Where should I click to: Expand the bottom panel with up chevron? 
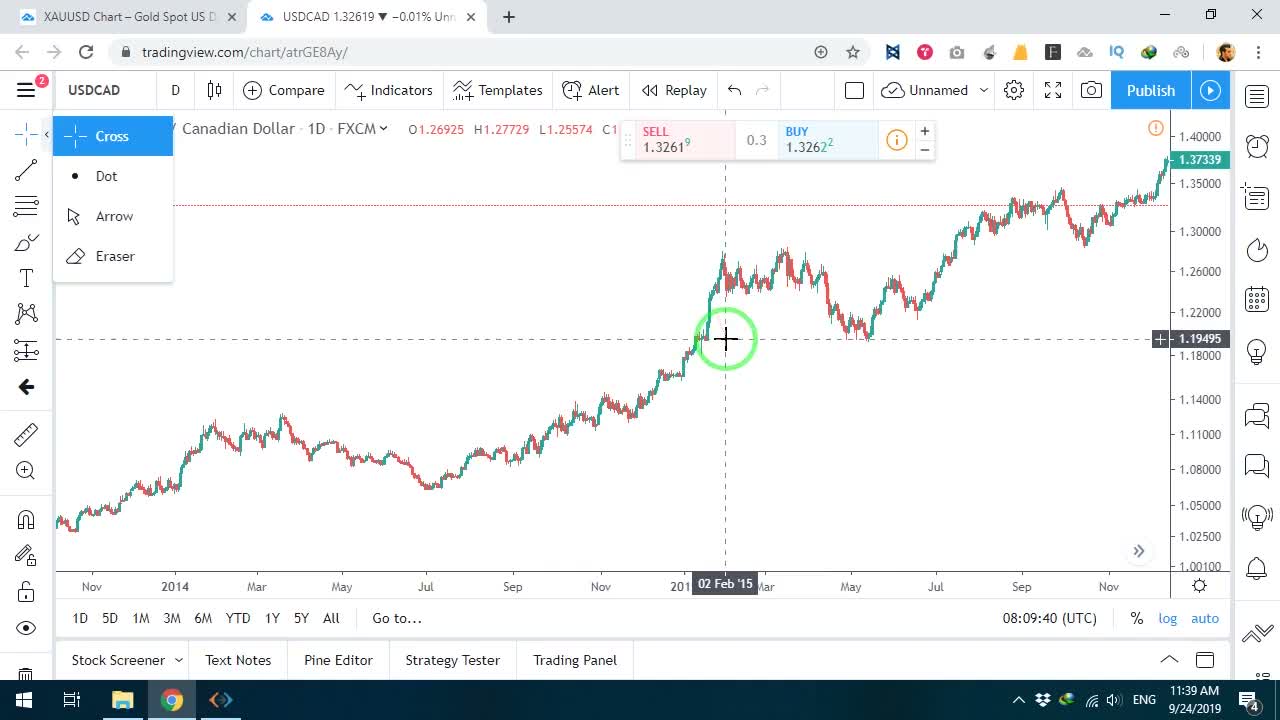click(x=1169, y=660)
